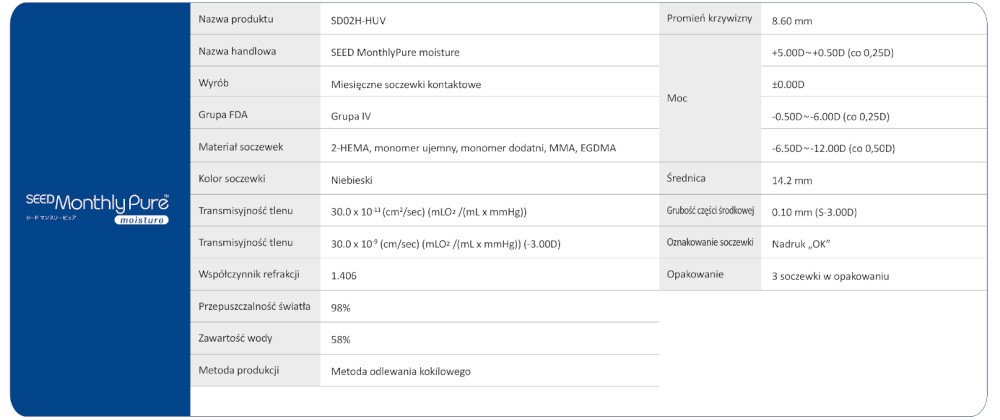Click the 'Grupa FDA' label
Image resolution: width=1000 pixels, height=420 pixels.
point(222,115)
